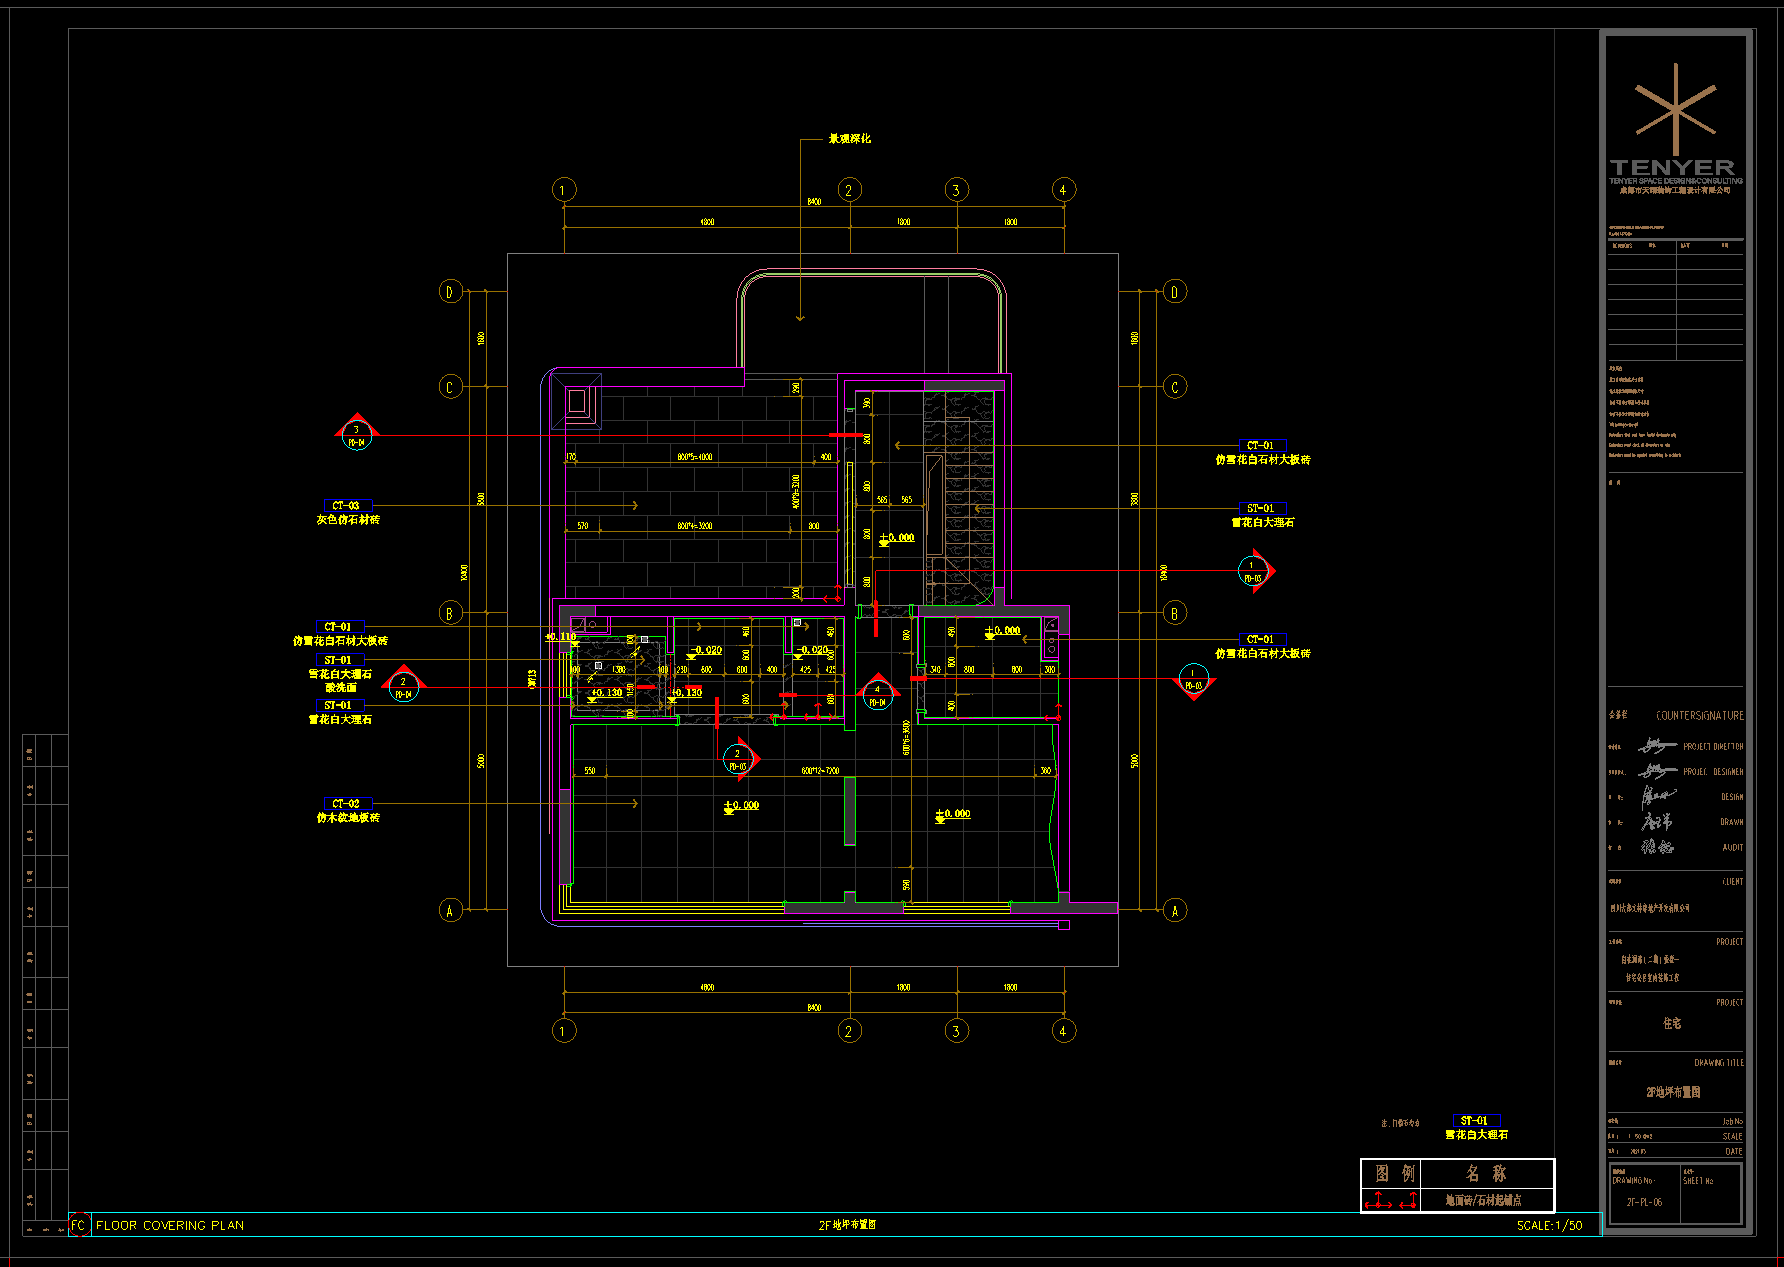Select the 图例 legend header cell
The width and height of the screenshot is (1784, 1267).
tap(1392, 1173)
